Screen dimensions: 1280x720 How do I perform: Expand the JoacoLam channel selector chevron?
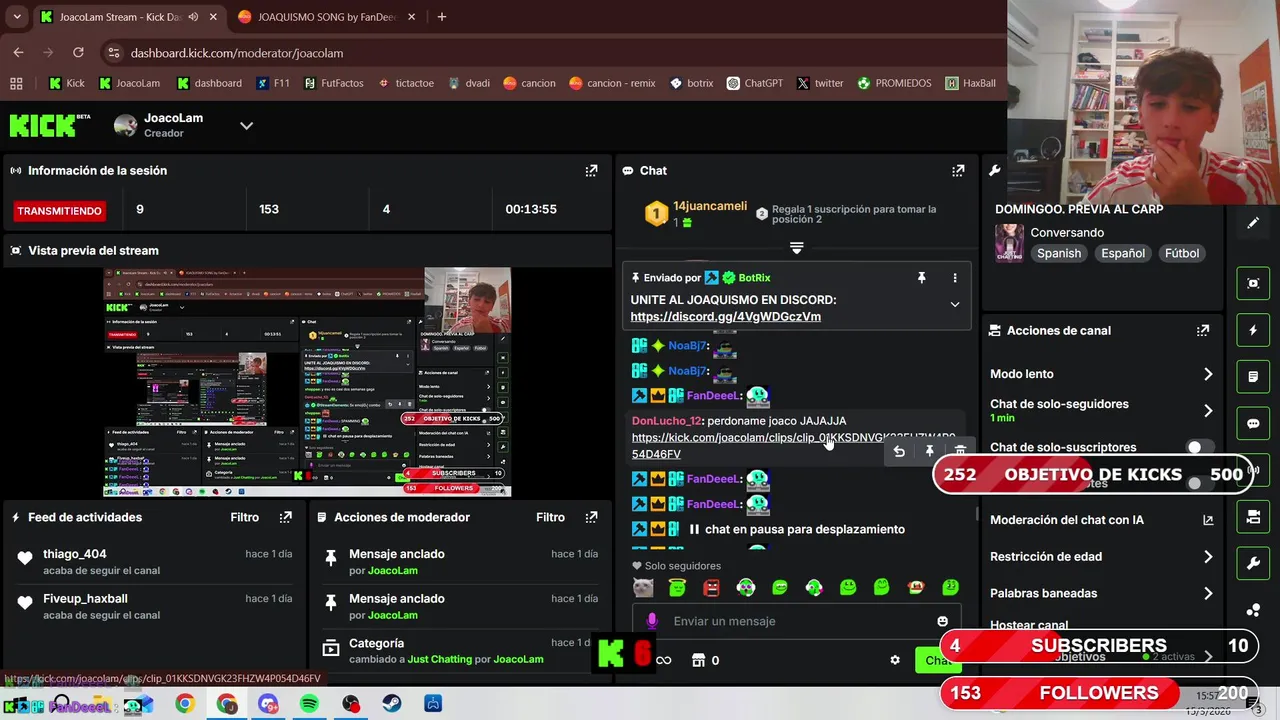tap(246, 126)
